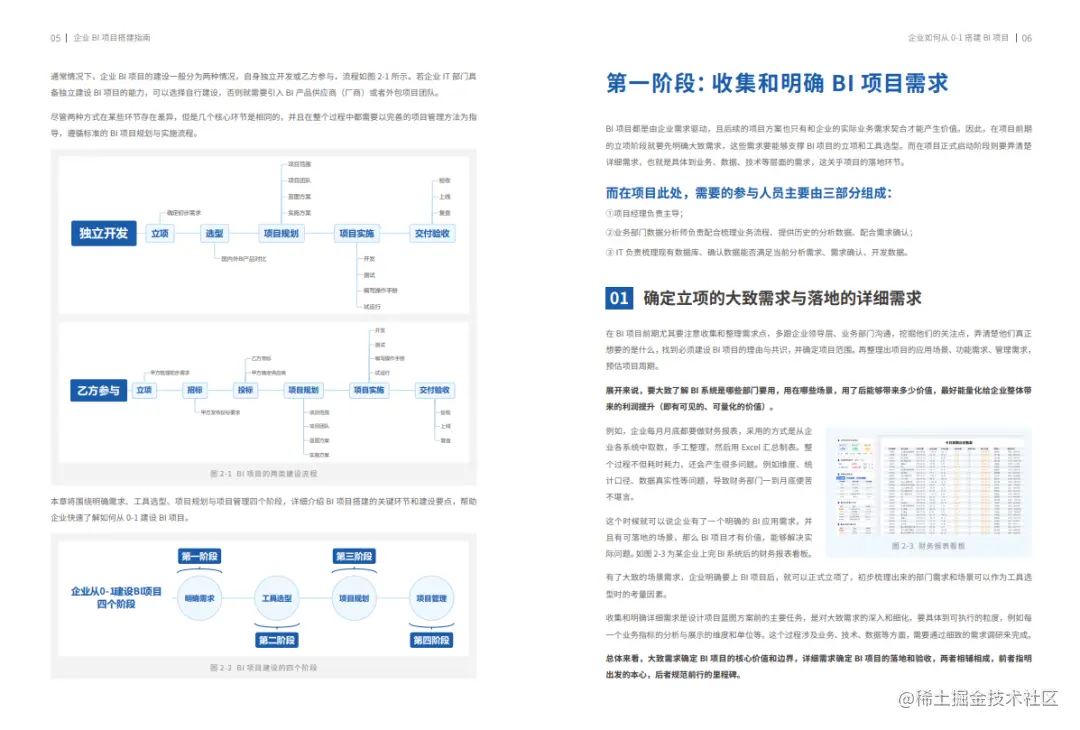Select the 项目规划 circle in four-stage diagram
The width and height of the screenshot is (1080, 730).
(x=354, y=598)
